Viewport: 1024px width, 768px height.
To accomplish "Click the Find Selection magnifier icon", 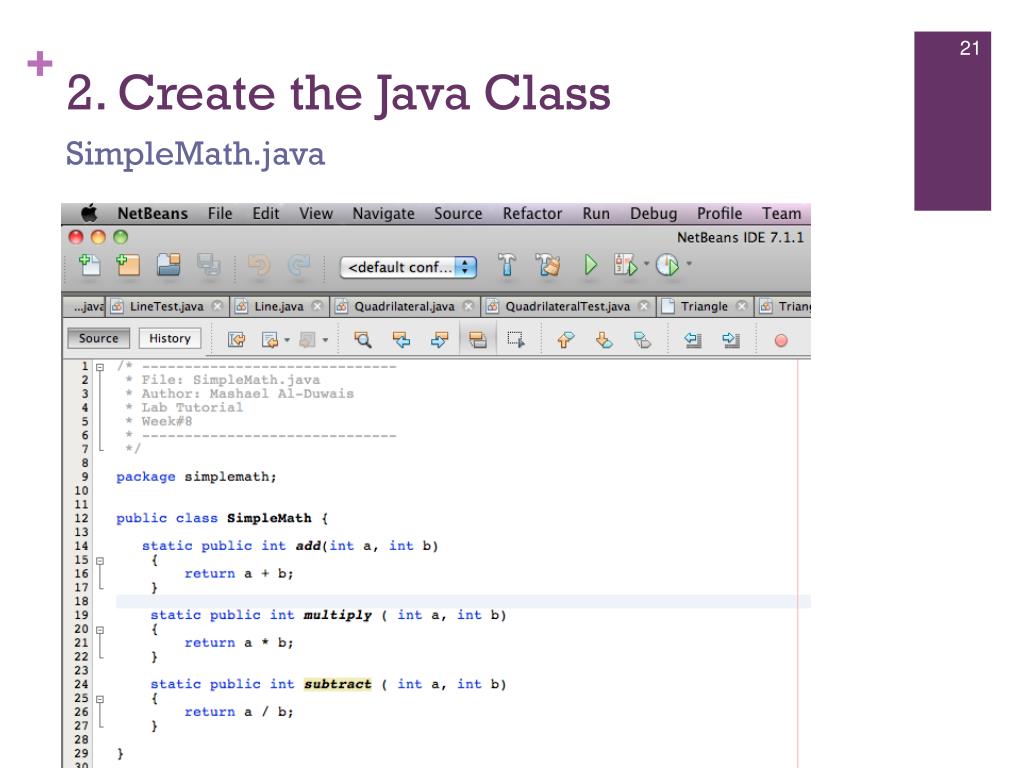I will (x=362, y=340).
